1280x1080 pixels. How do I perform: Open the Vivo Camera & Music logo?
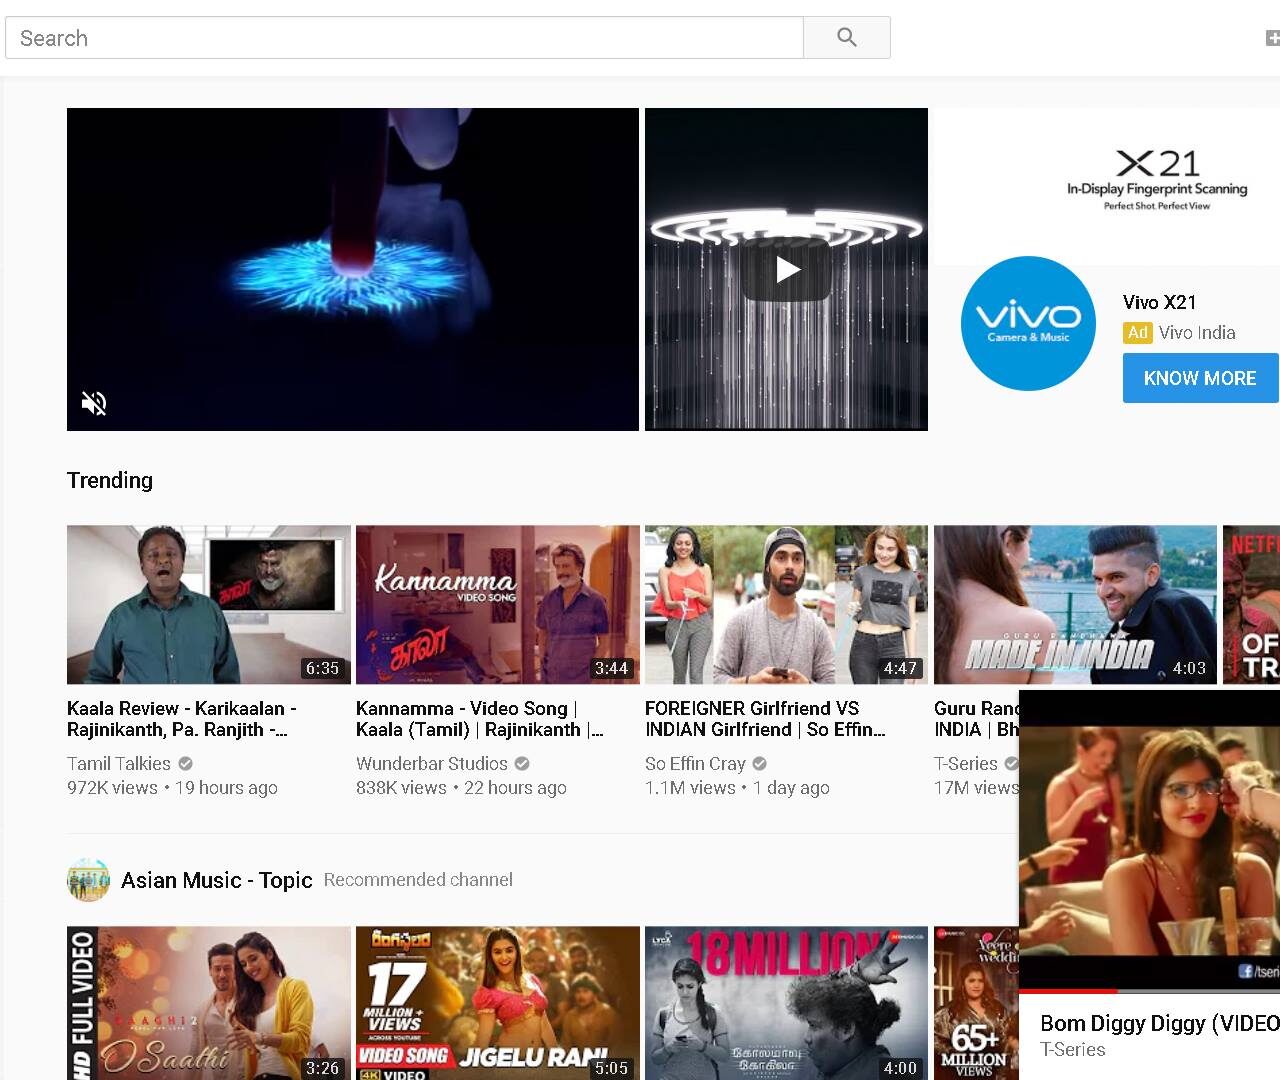[1028, 323]
